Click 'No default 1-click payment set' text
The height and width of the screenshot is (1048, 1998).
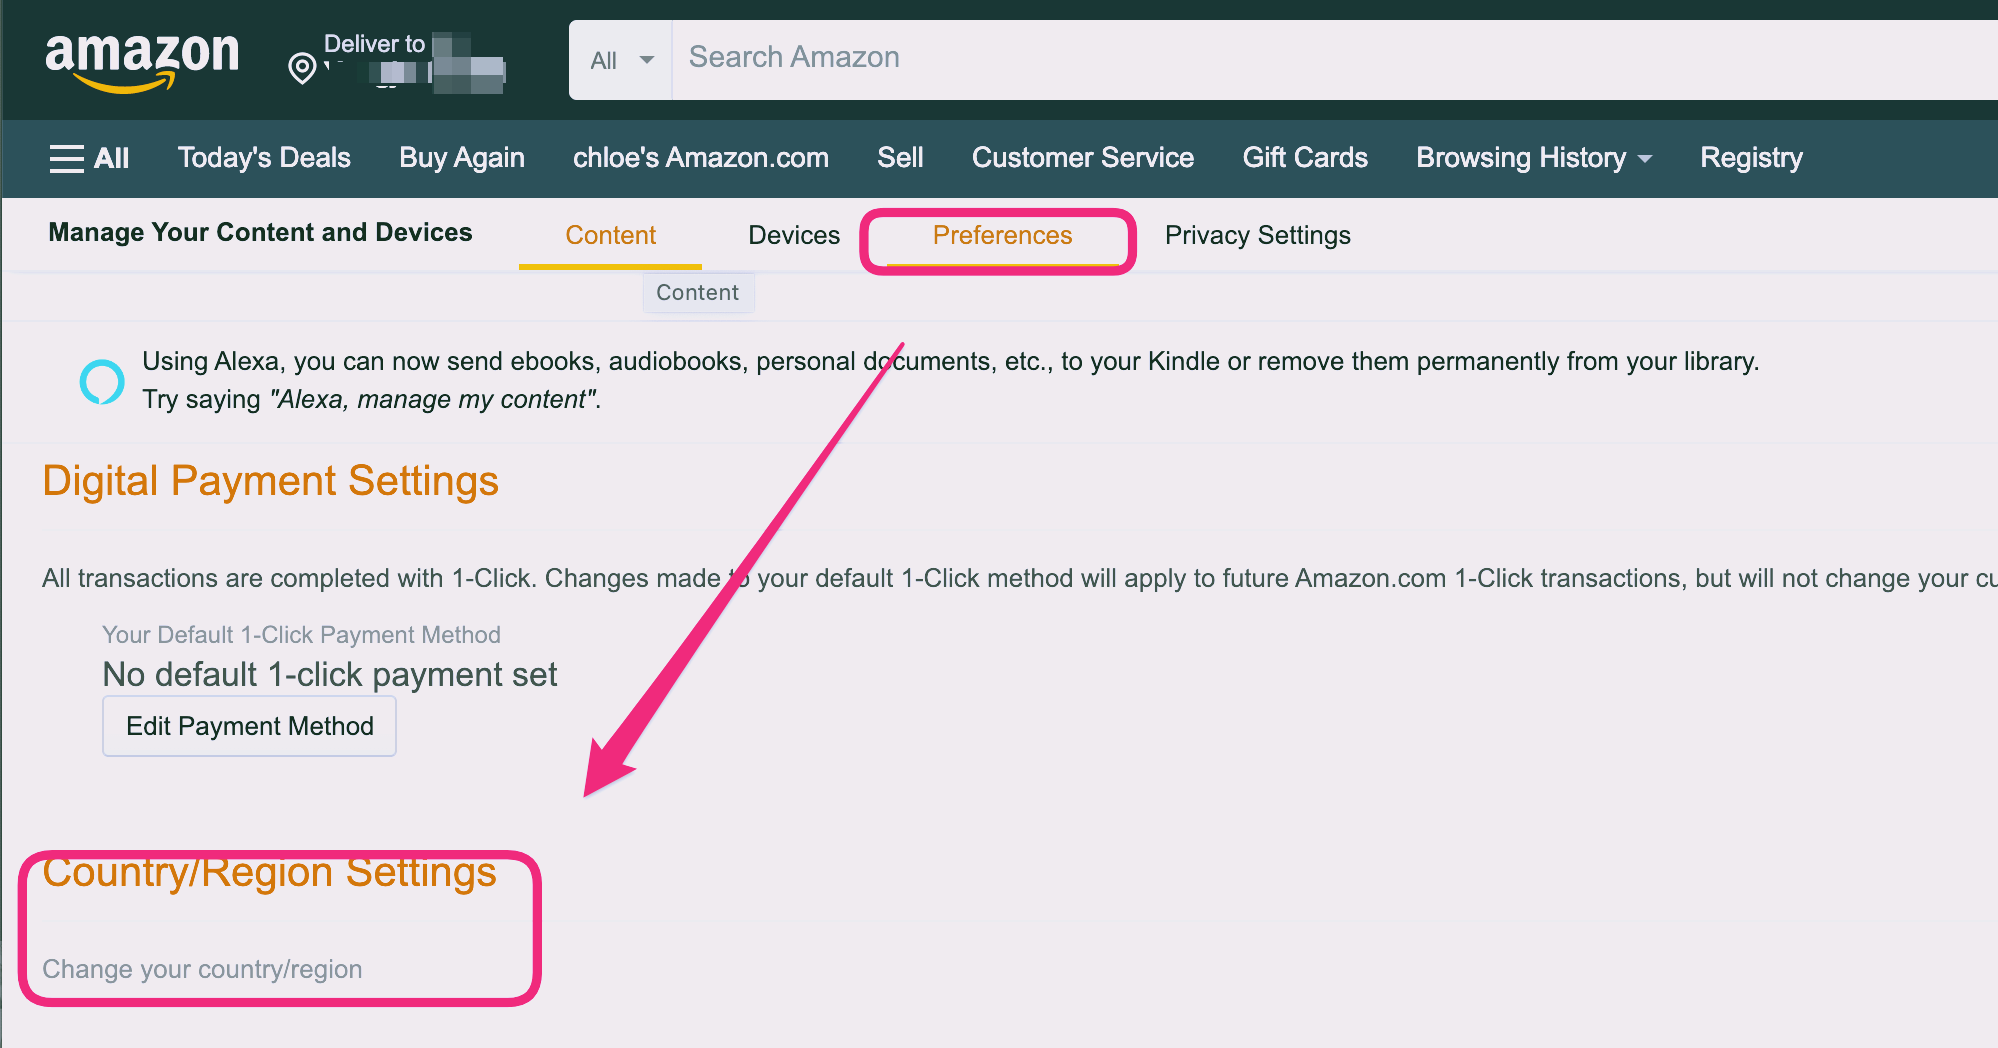(x=330, y=675)
